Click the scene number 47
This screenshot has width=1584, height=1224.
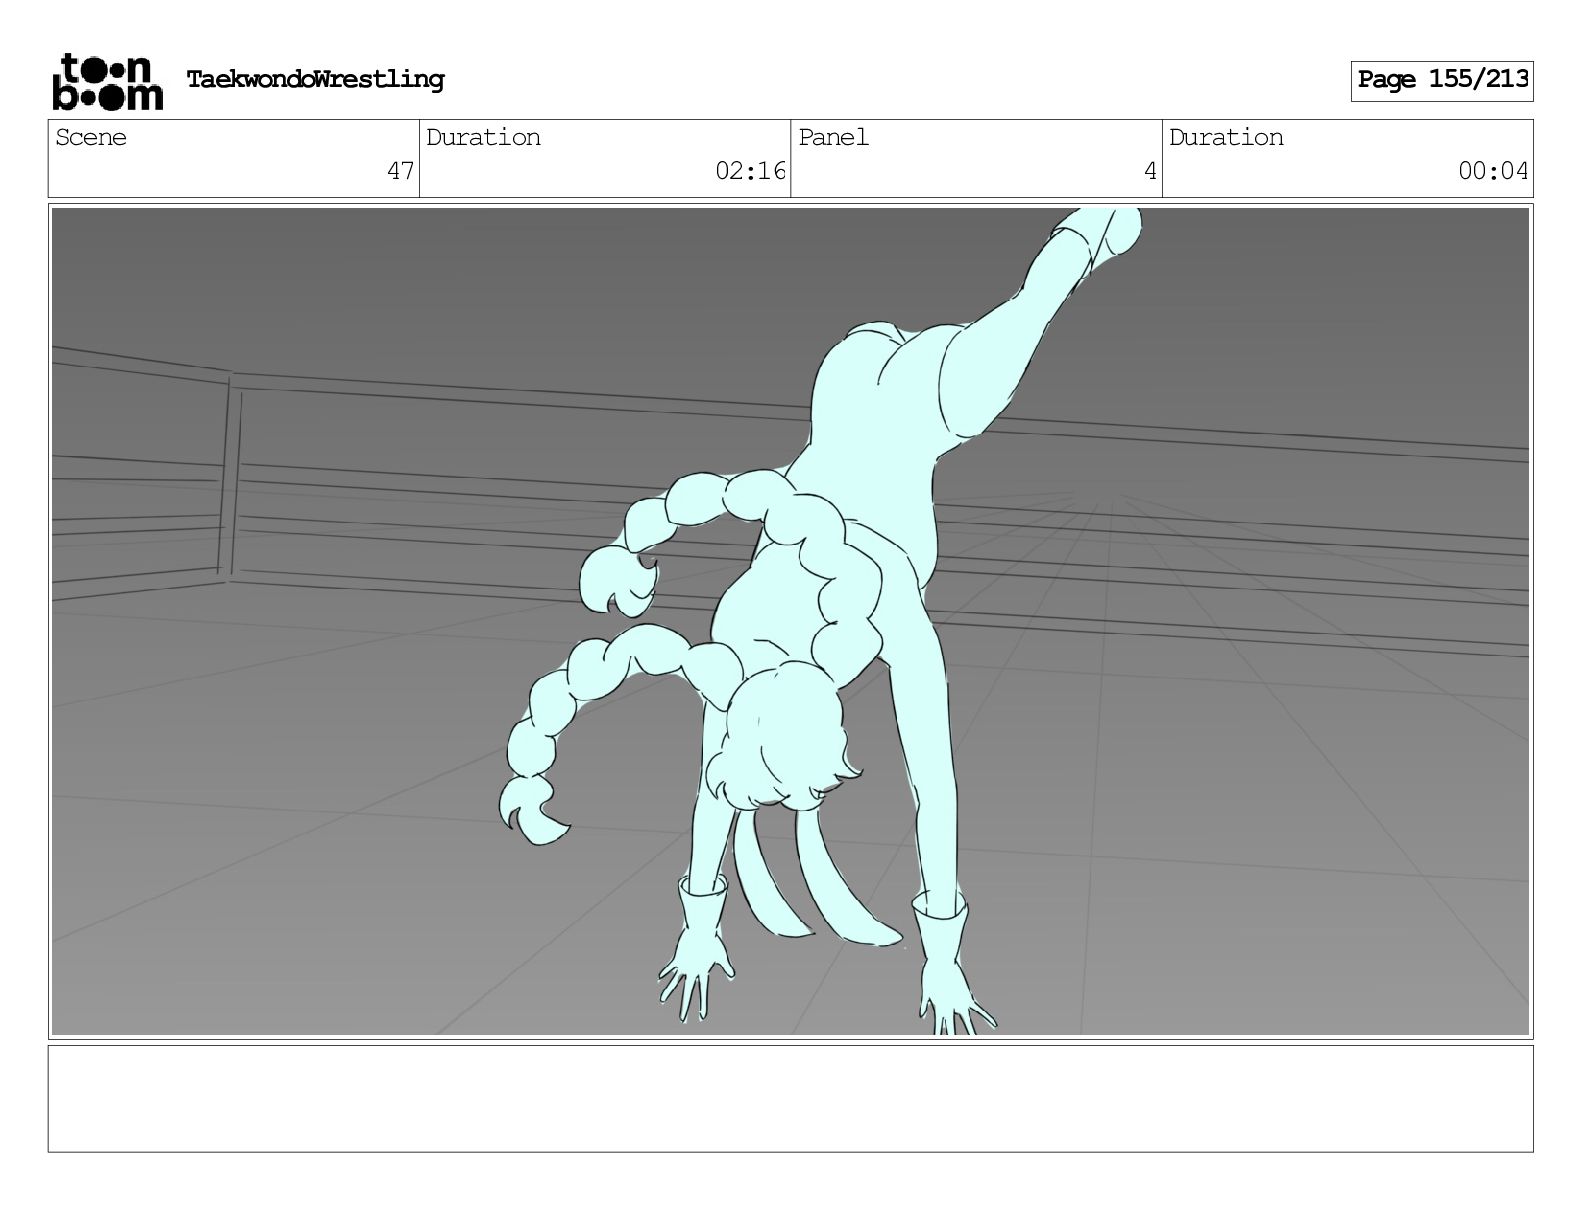400,171
